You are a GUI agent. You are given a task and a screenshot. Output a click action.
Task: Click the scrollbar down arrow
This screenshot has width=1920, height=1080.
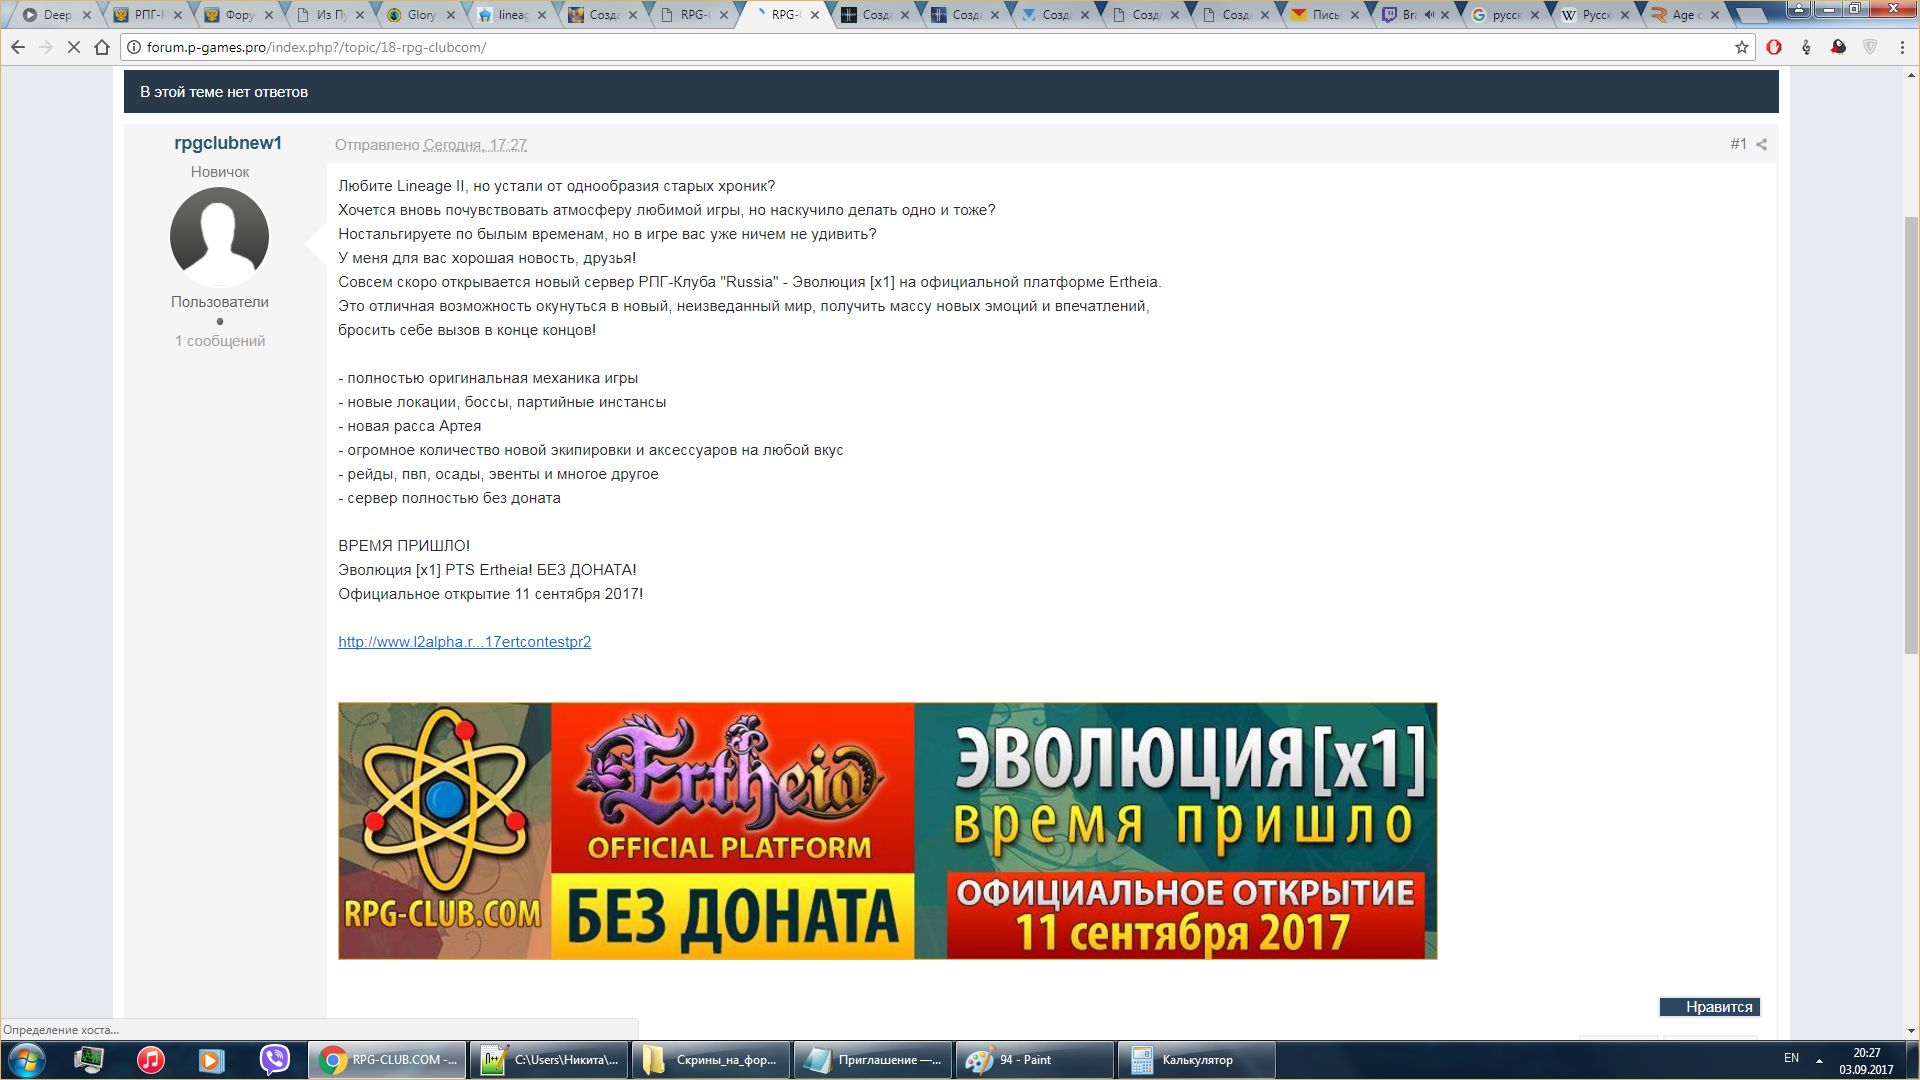pyautogui.click(x=1911, y=1031)
